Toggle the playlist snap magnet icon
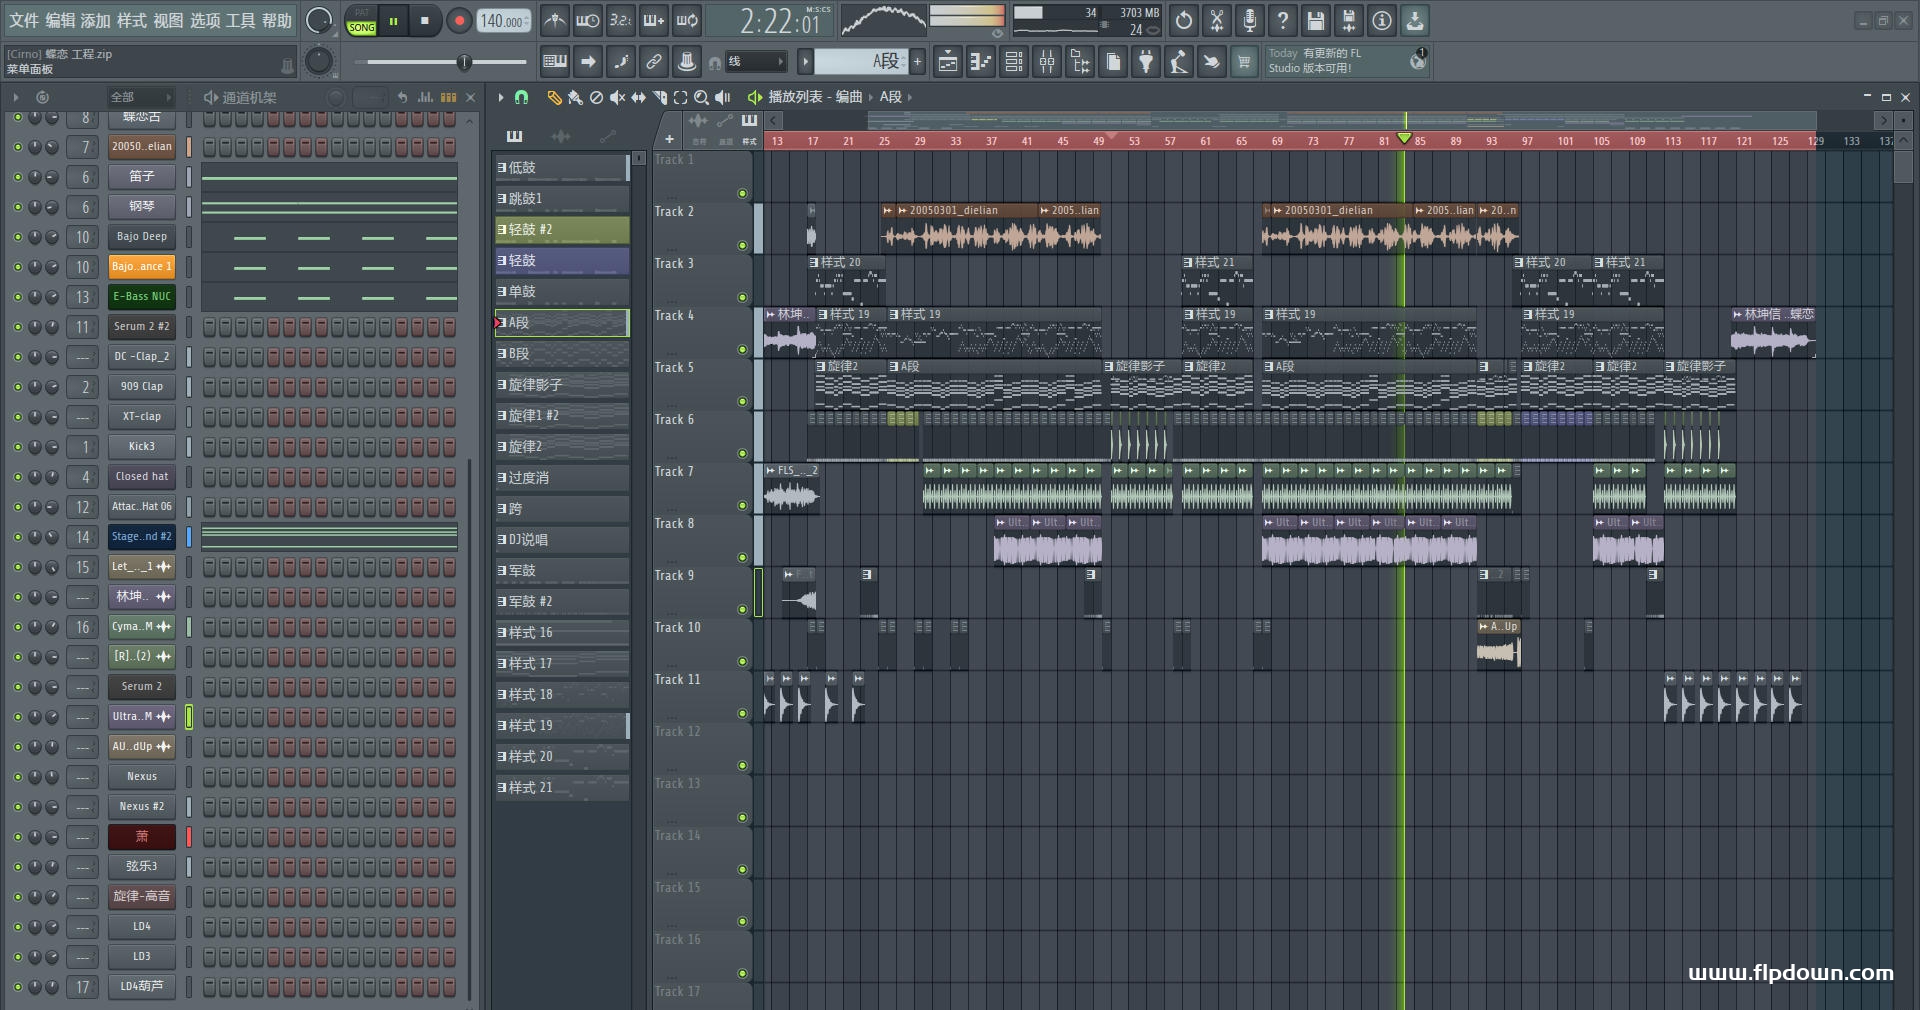This screenshot has height=1010, width=1920. (521, 97)
